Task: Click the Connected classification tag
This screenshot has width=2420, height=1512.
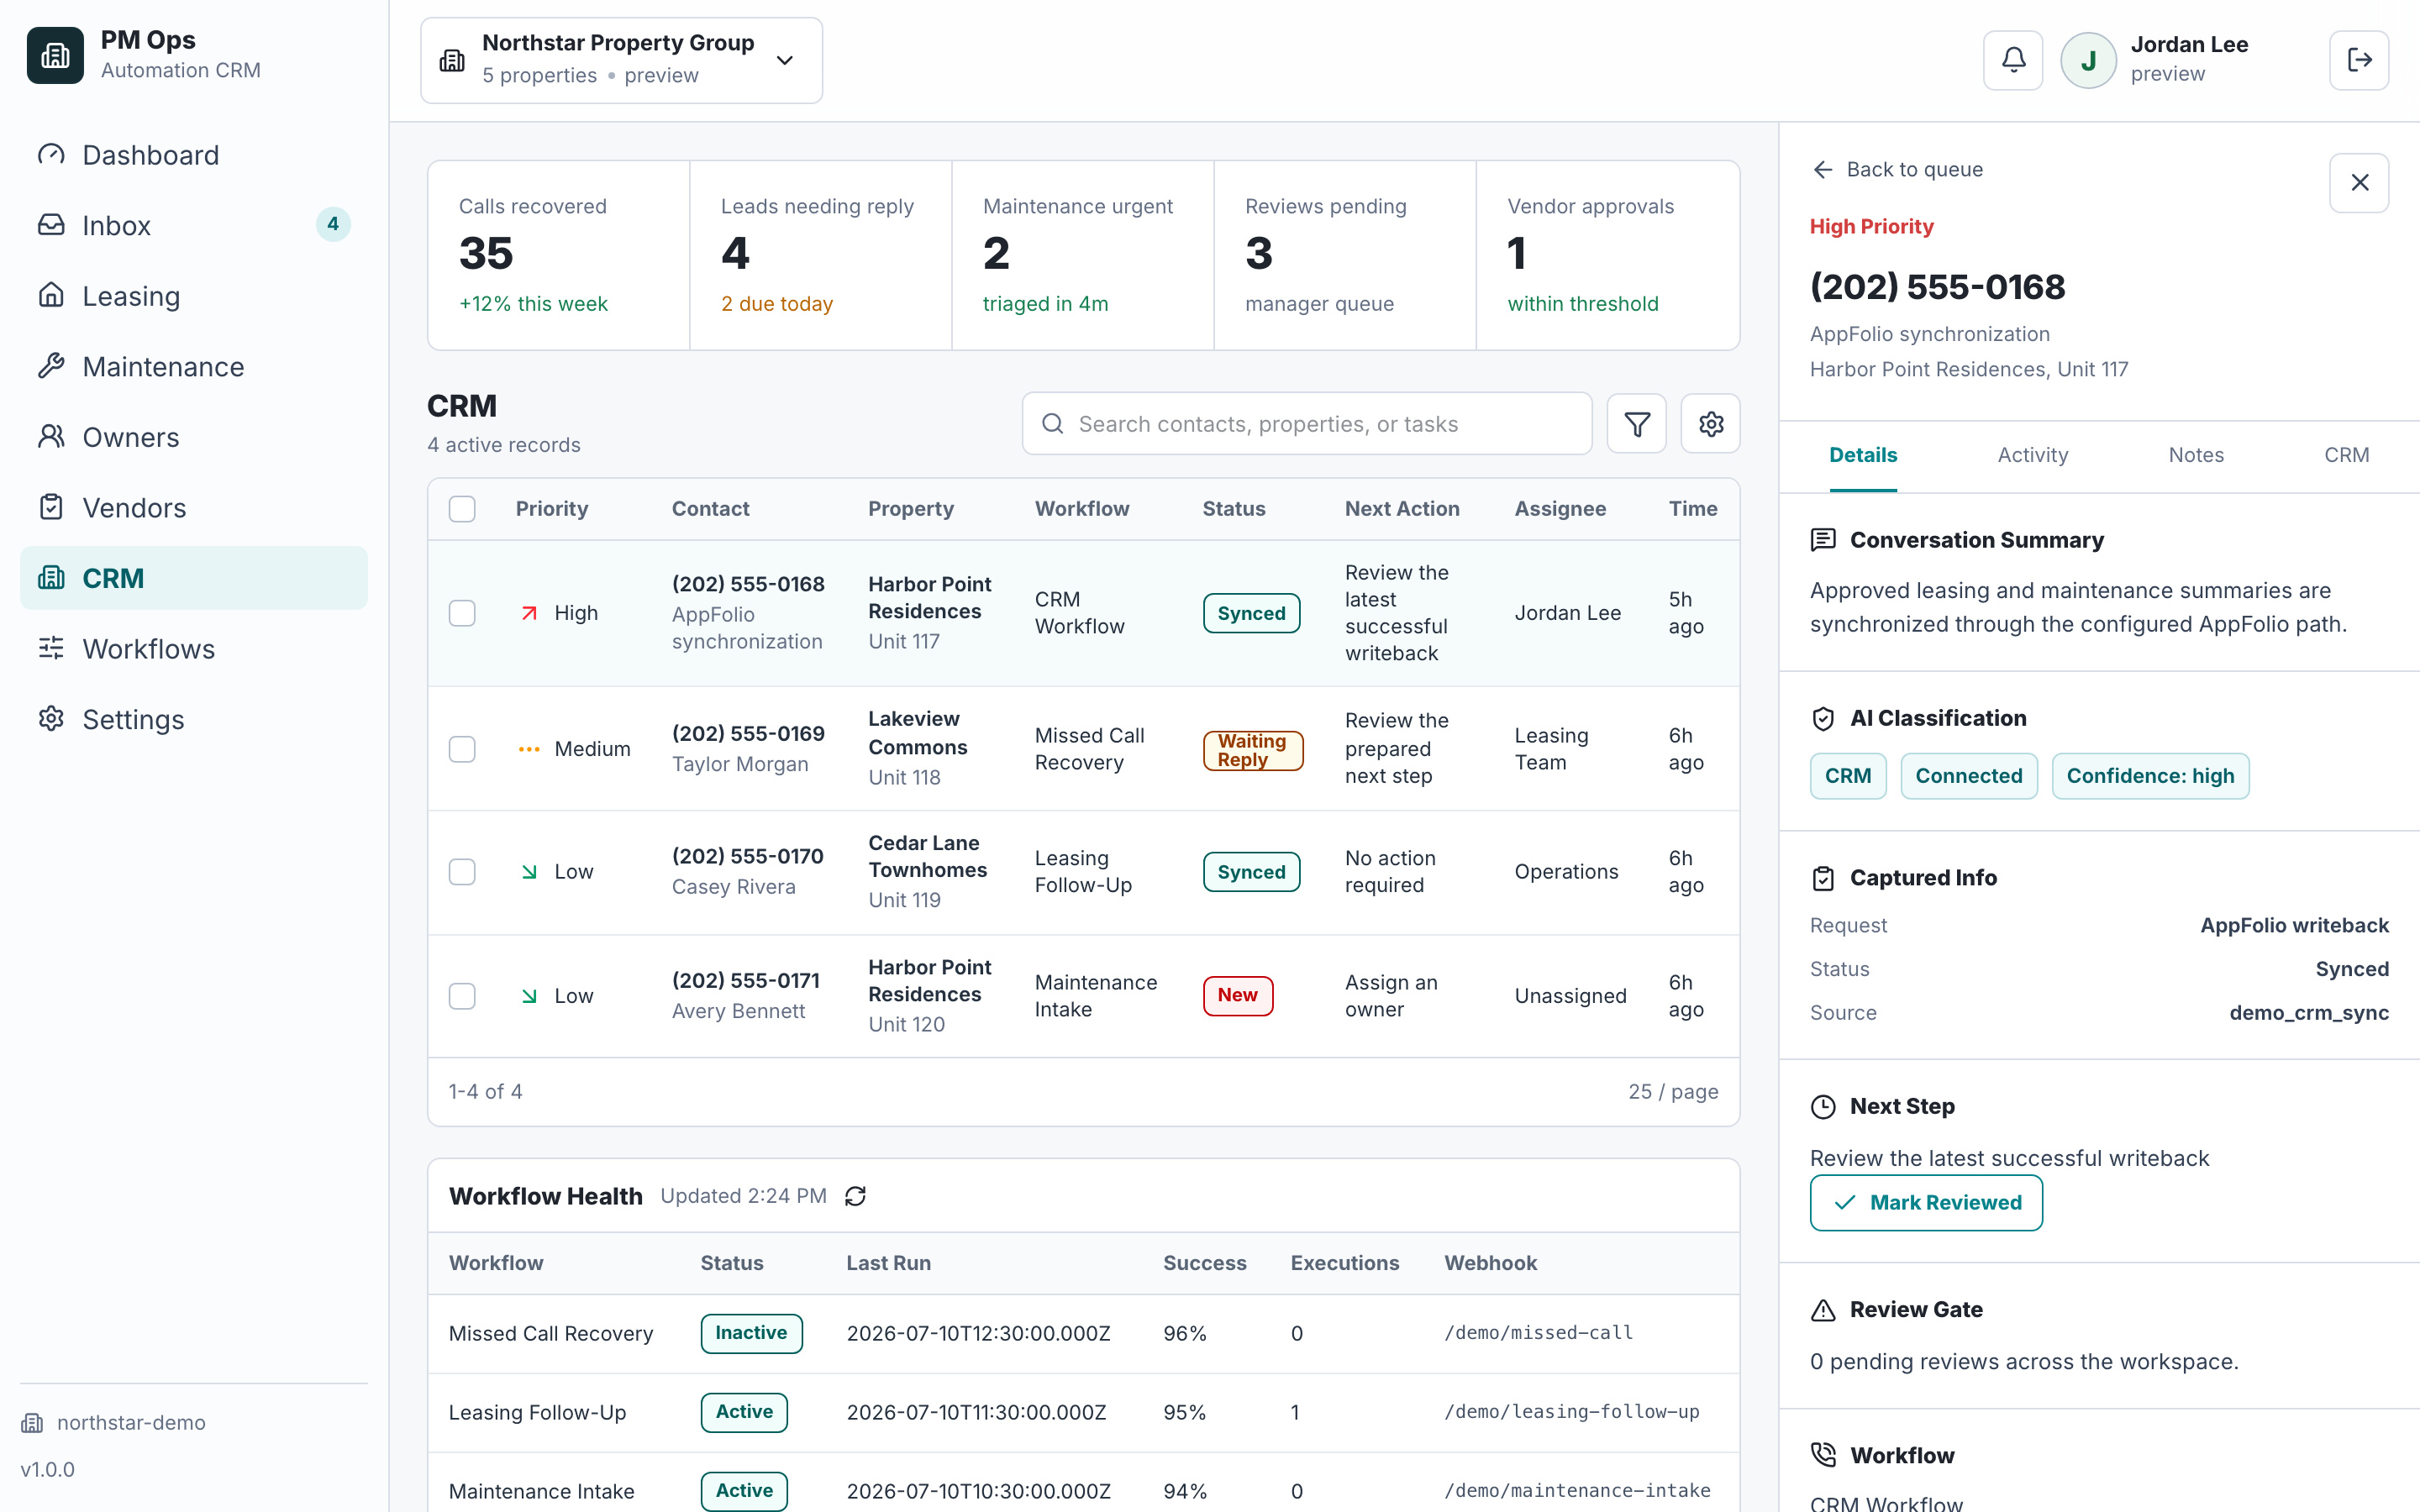Action: 1968,776
